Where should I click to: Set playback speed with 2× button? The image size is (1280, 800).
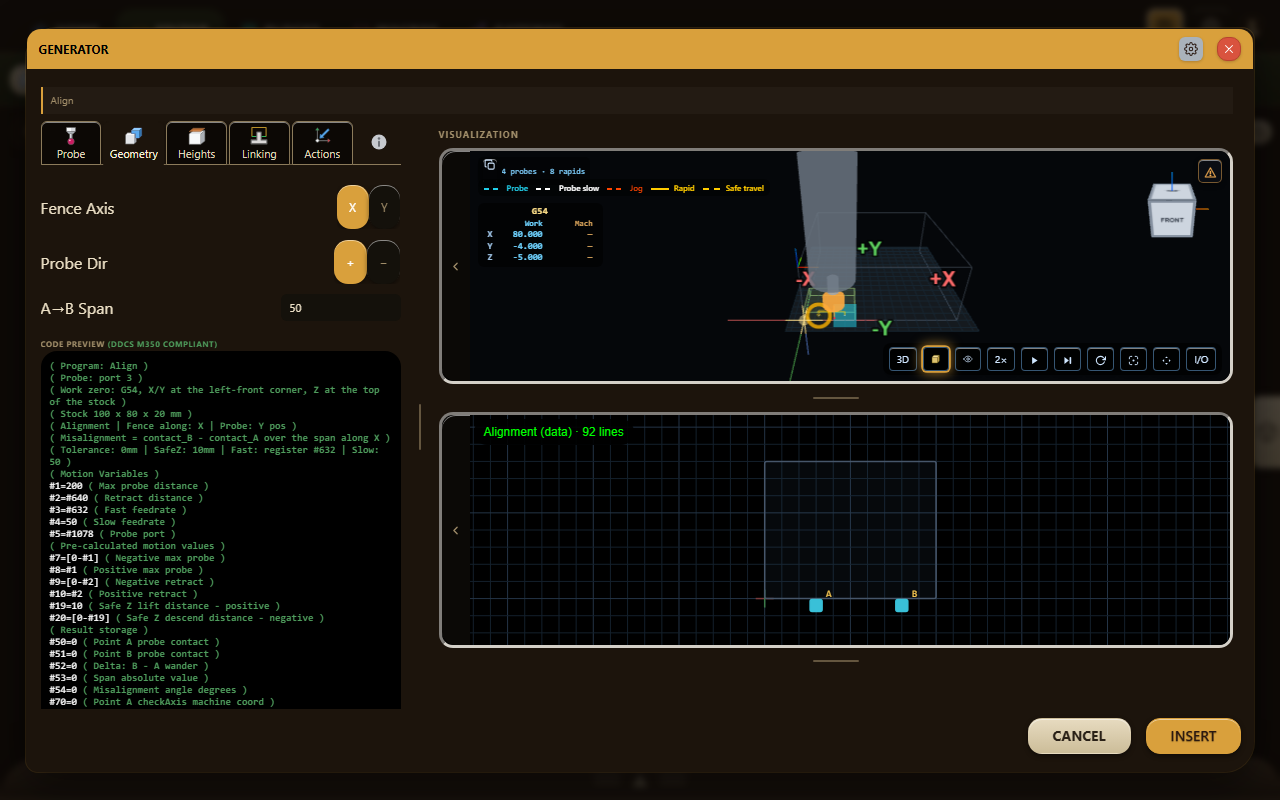point(1001,359)
